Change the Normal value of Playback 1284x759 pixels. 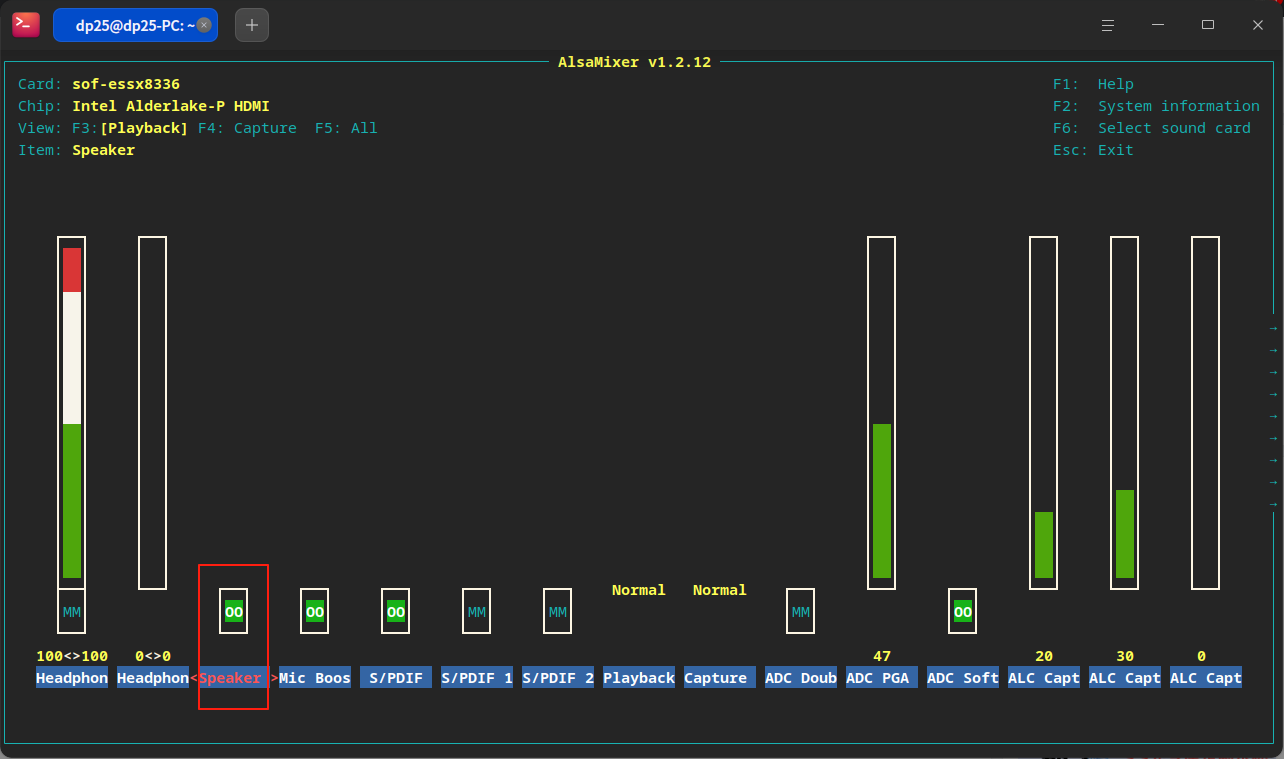[x=639, y=590]
